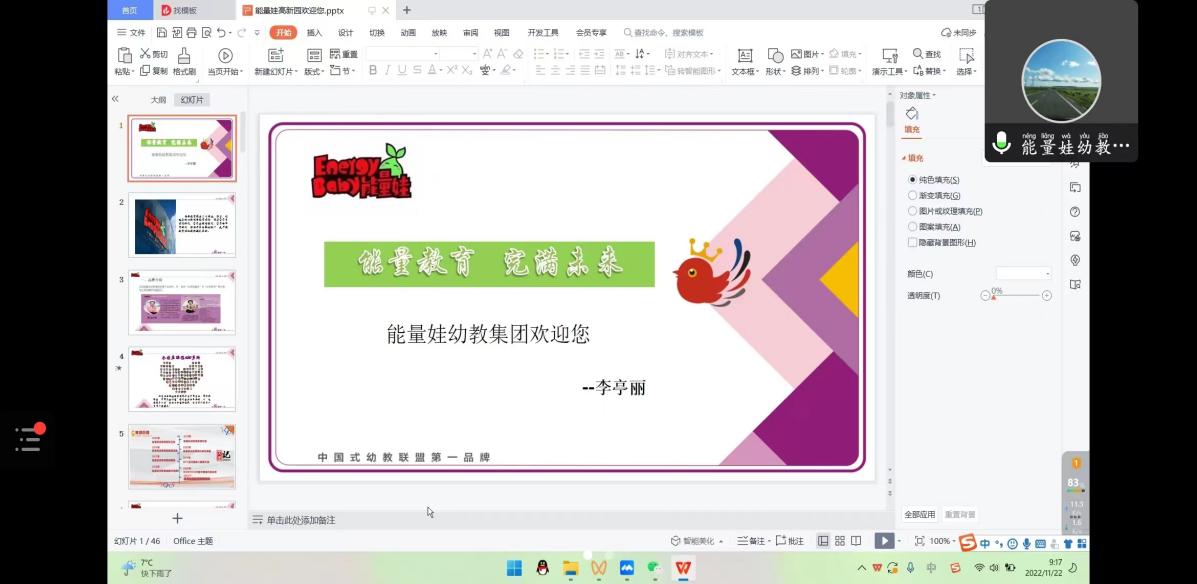
Task: Collapse the 填充 section triangle
Action: pos(904,159)
